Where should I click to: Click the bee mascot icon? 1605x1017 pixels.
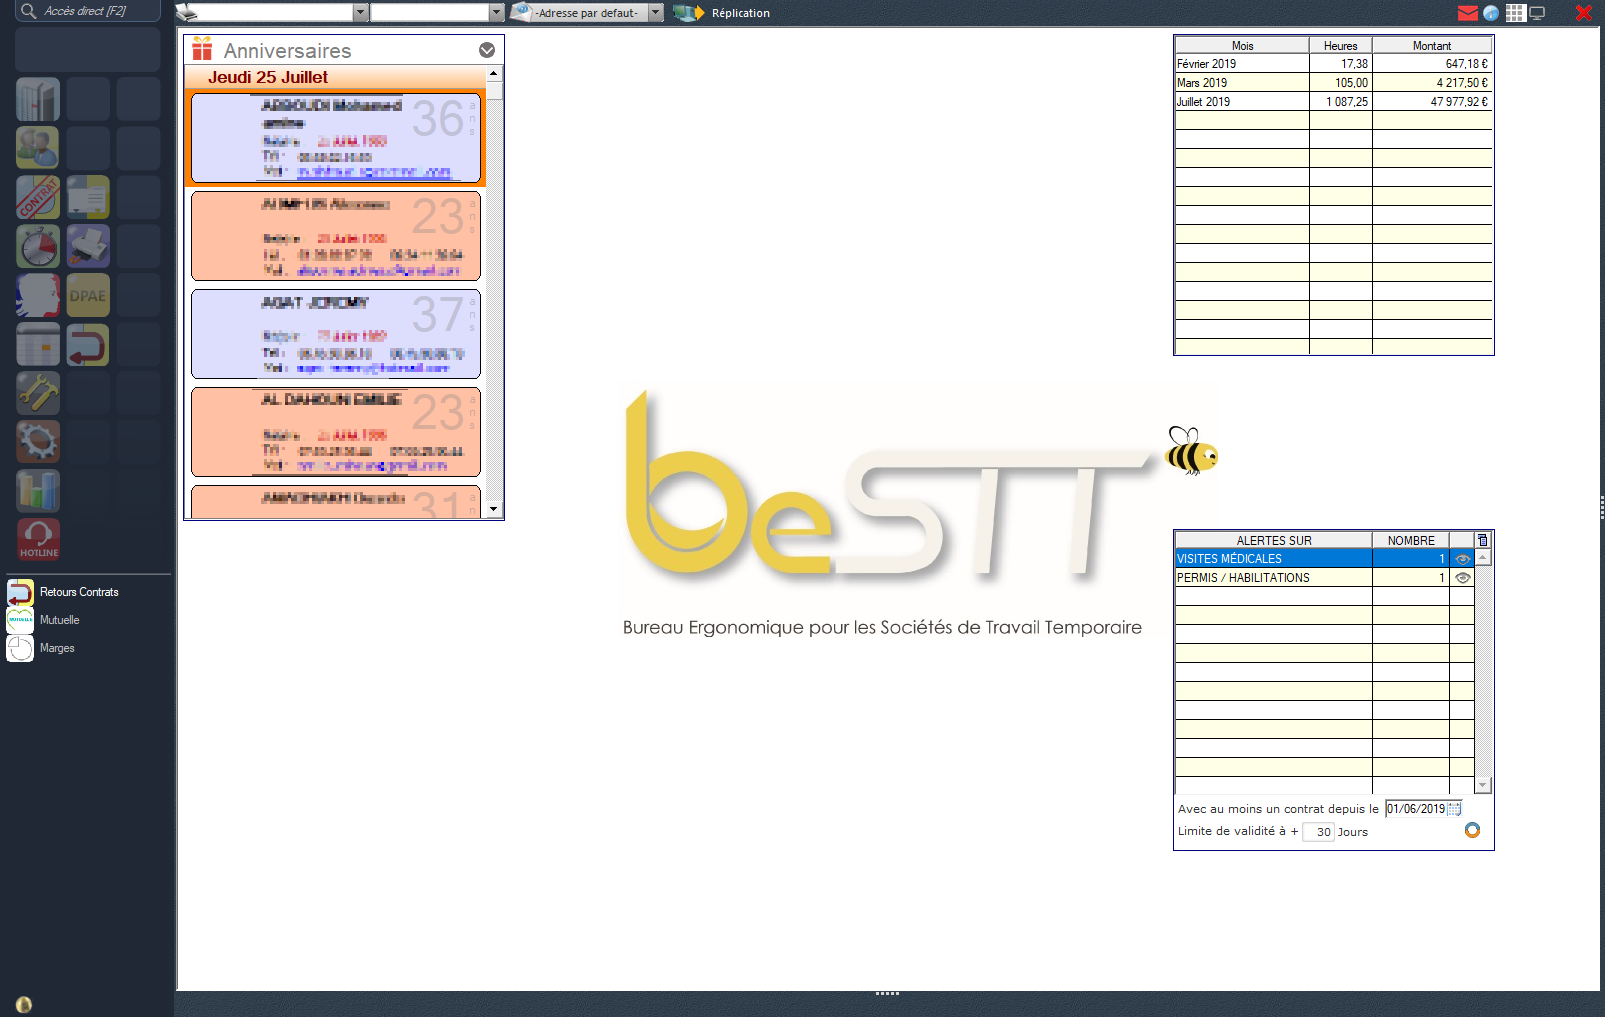coord(1191,451)
